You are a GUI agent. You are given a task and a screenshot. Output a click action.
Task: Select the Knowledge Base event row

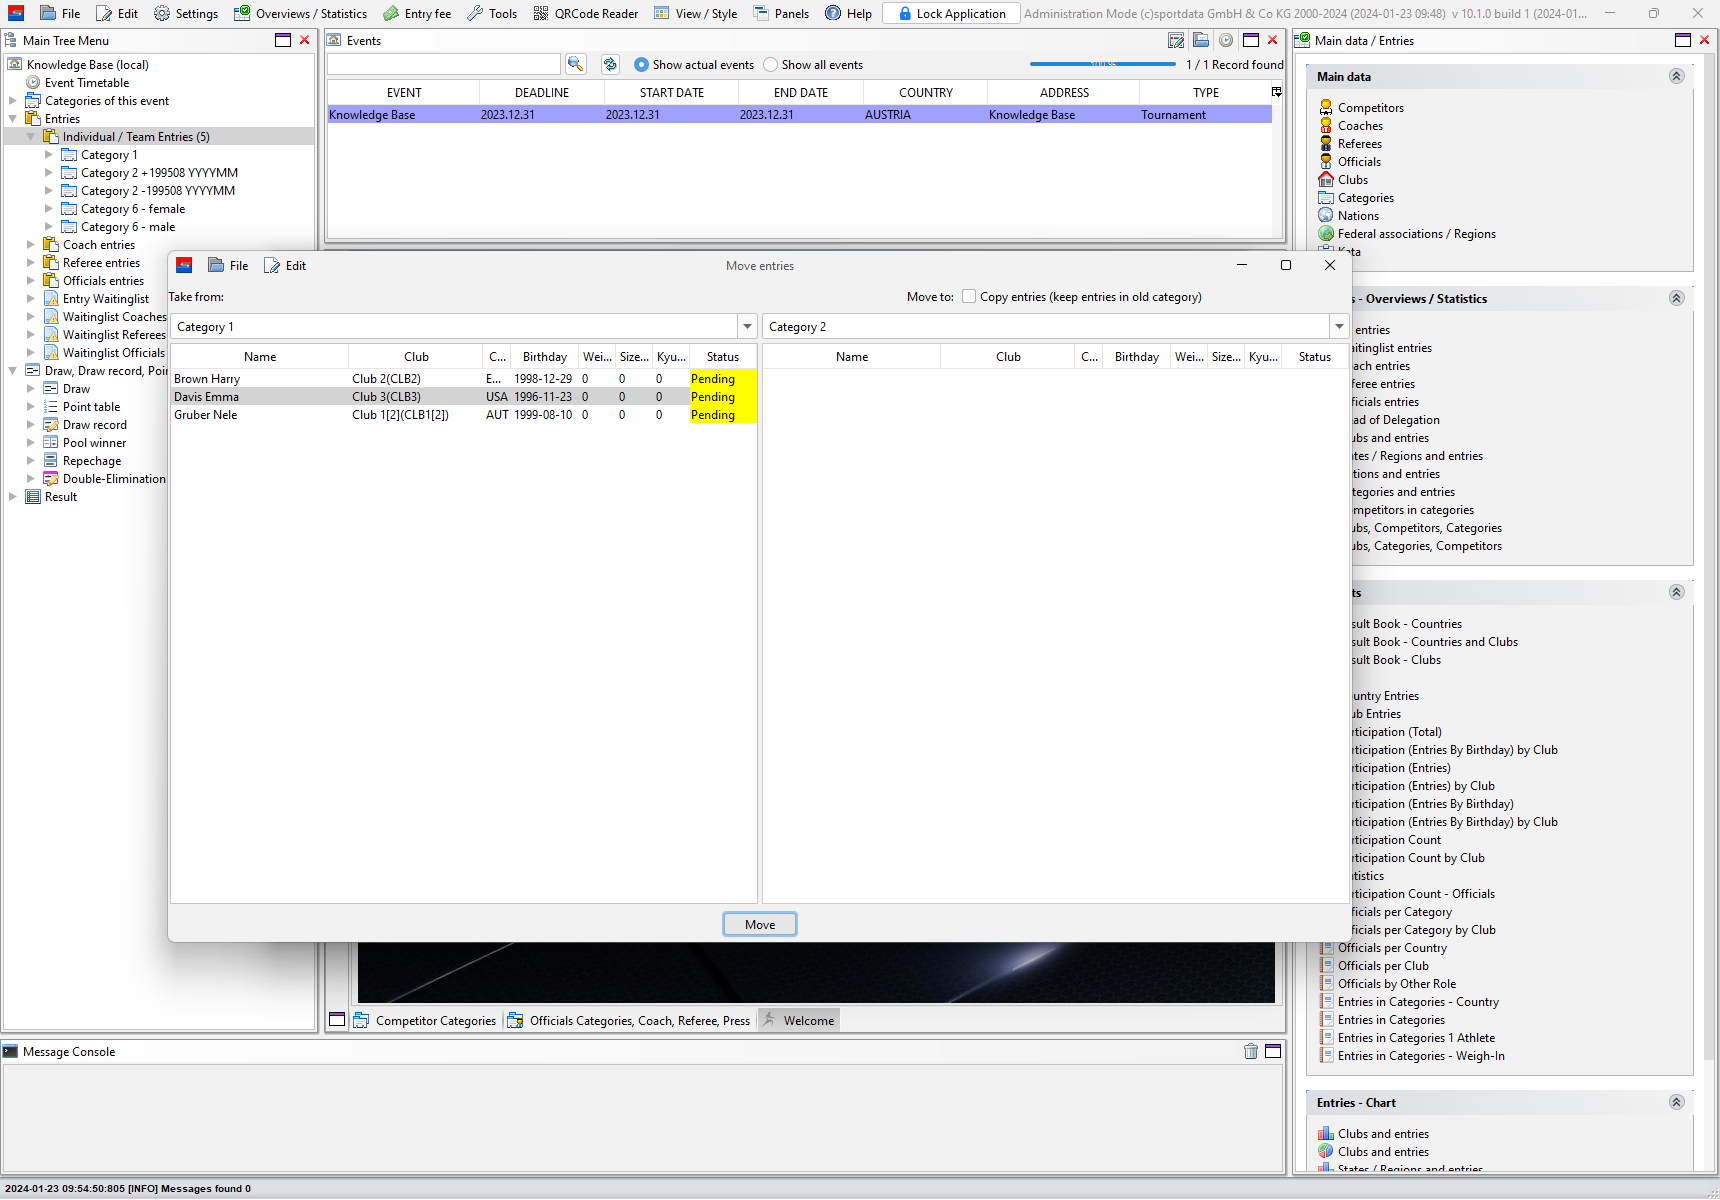(x=799, y=115)
